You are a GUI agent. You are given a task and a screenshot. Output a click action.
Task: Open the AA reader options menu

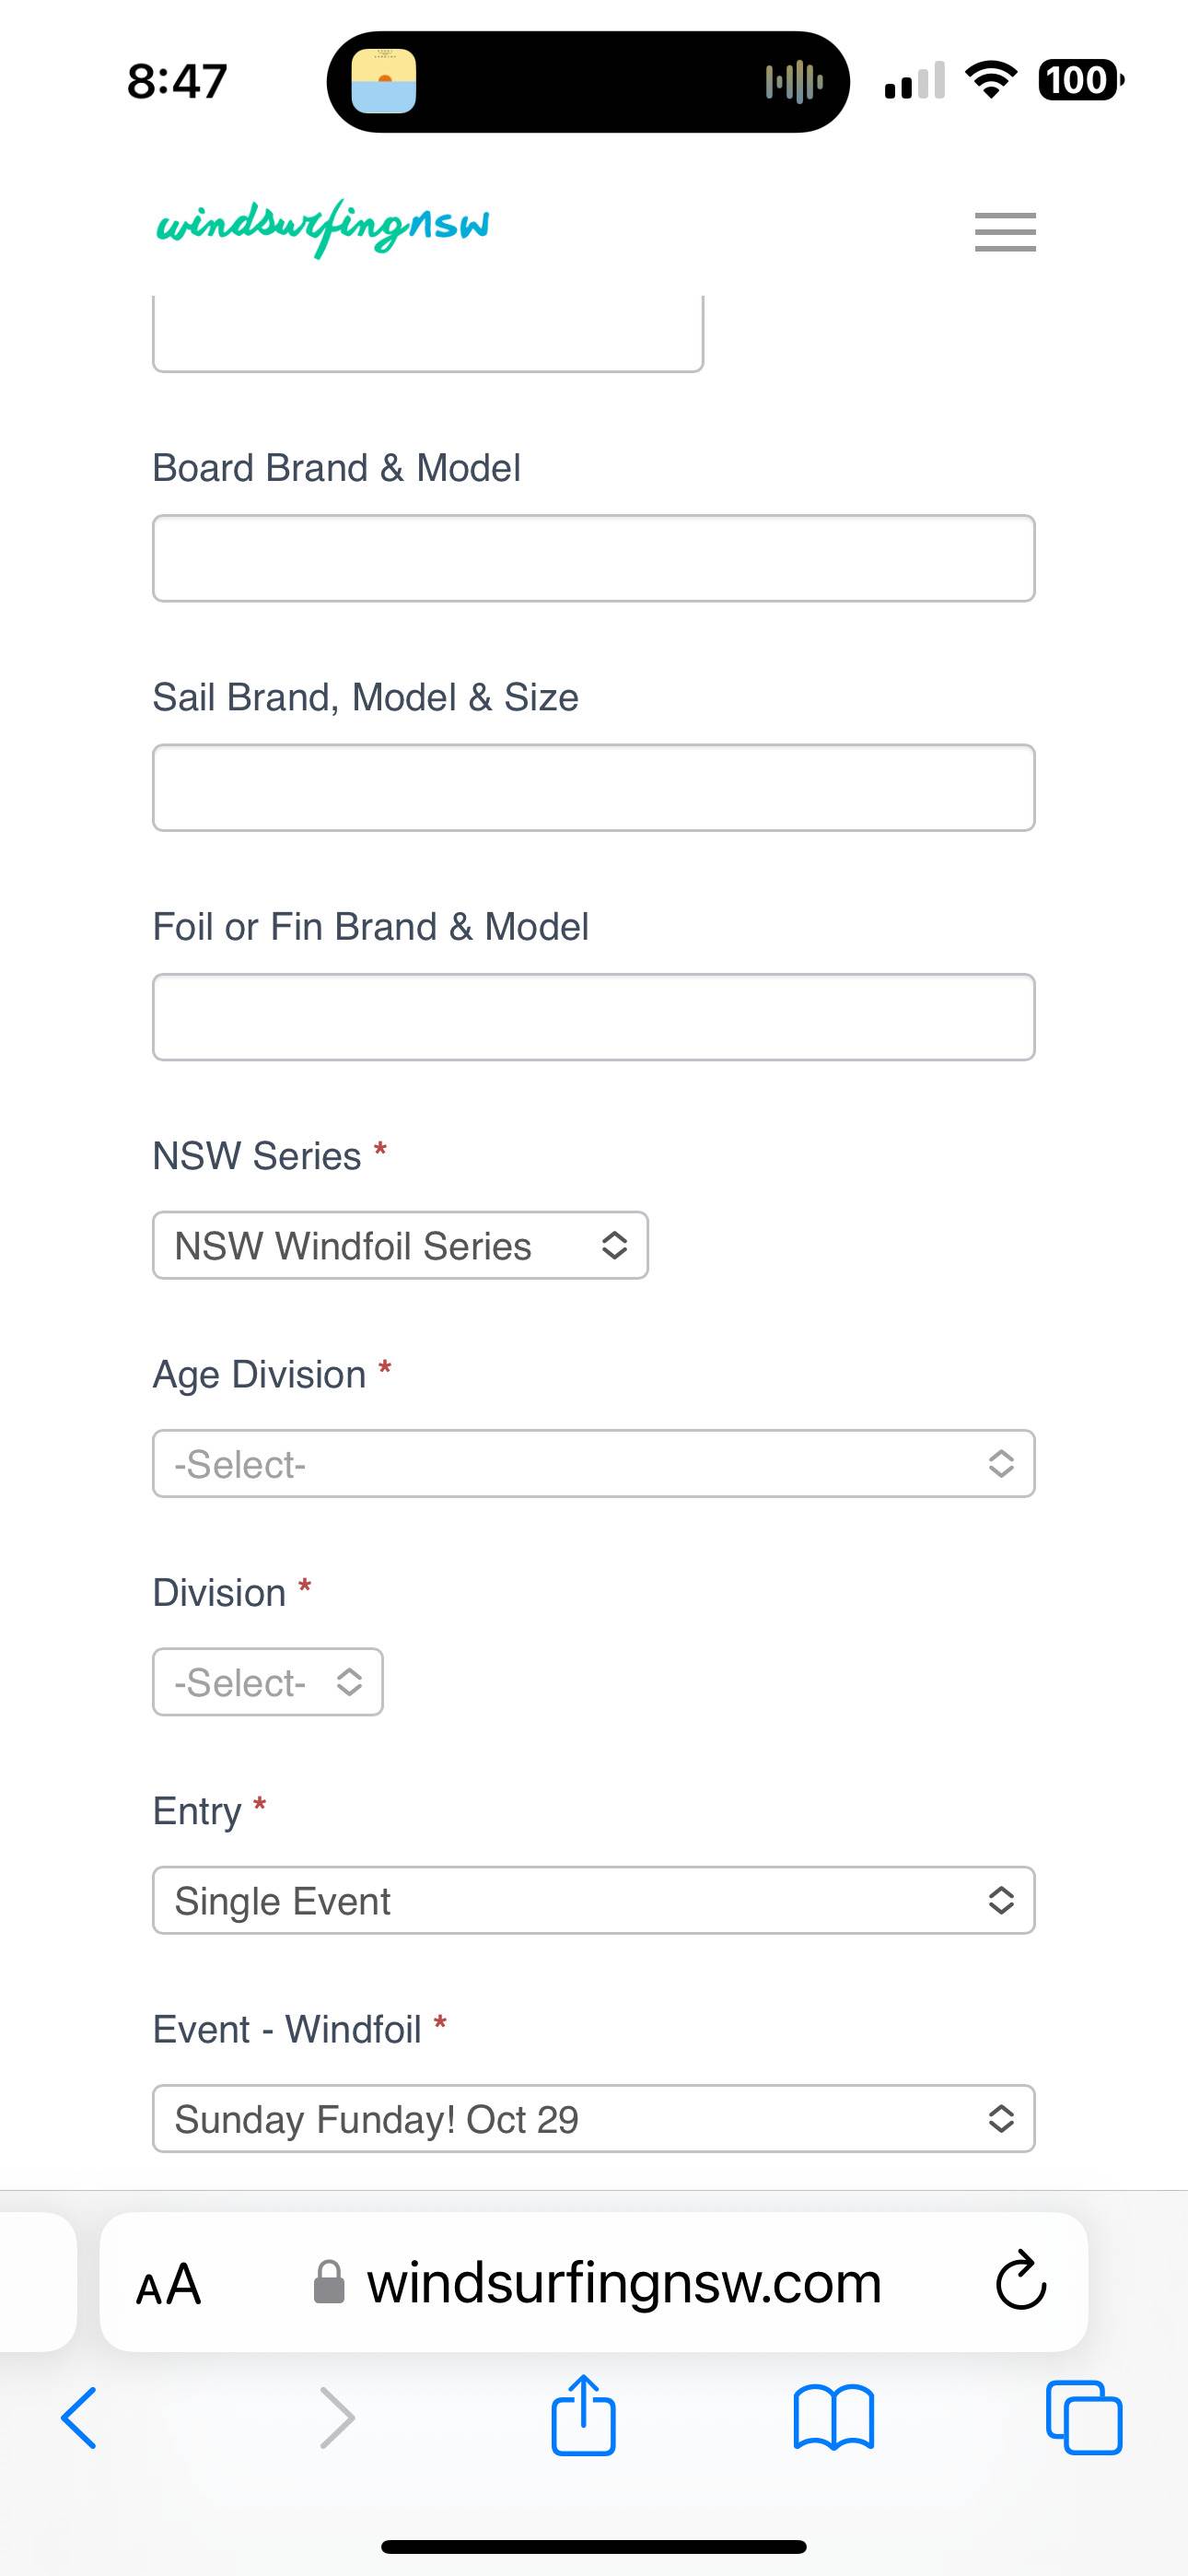click(x=169, y=2285)
